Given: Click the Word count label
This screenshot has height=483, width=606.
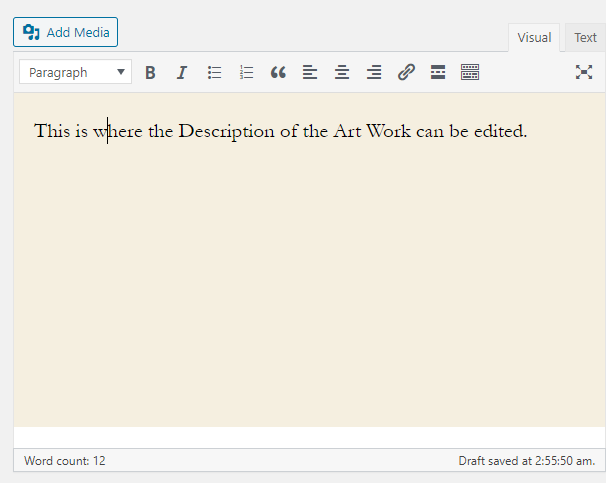Looking at the screenshot, I should [x=65, y=461].
